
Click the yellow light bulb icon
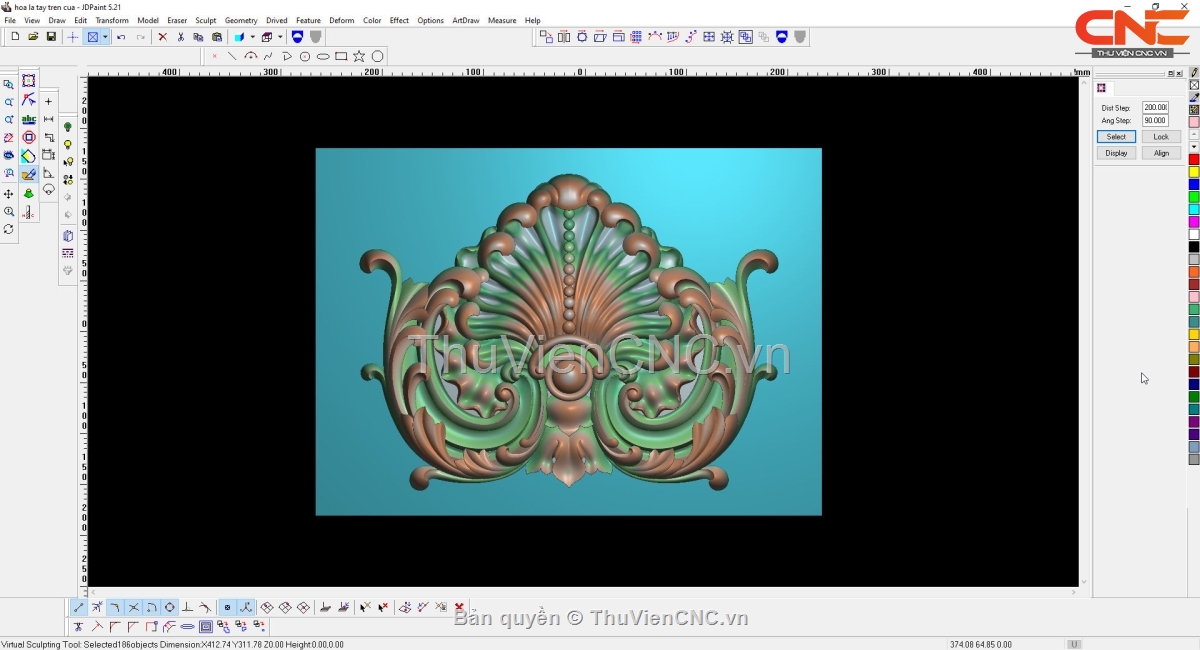pos(68,145)
